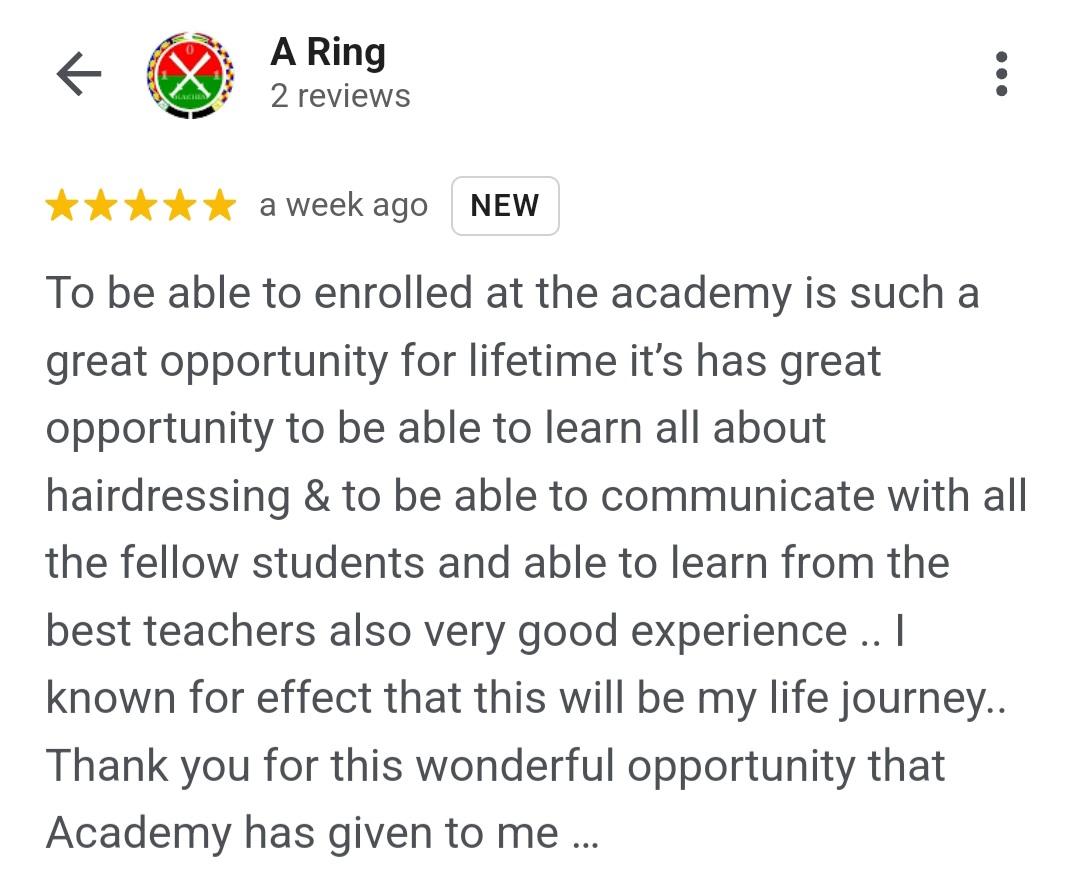
Task: Click the second yellow rating star
Action: [101, 205]
